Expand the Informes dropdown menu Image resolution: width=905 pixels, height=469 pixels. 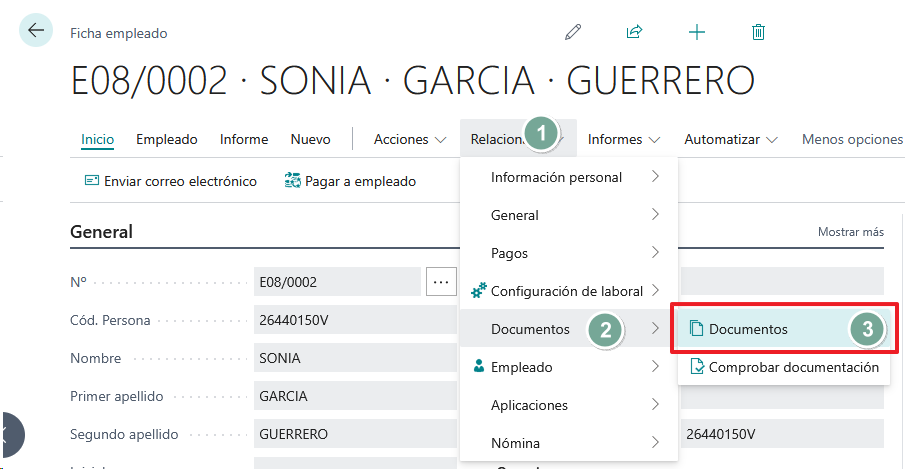click(x=624, y=139)
